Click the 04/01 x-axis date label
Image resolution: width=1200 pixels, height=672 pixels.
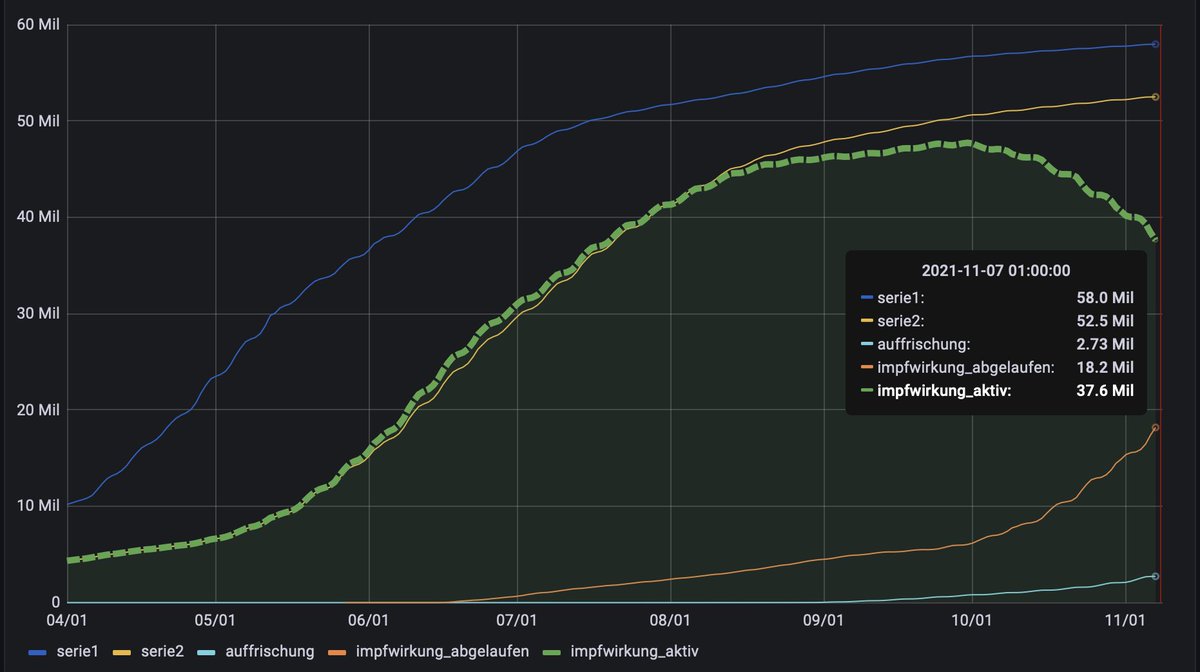pos(67,620)
